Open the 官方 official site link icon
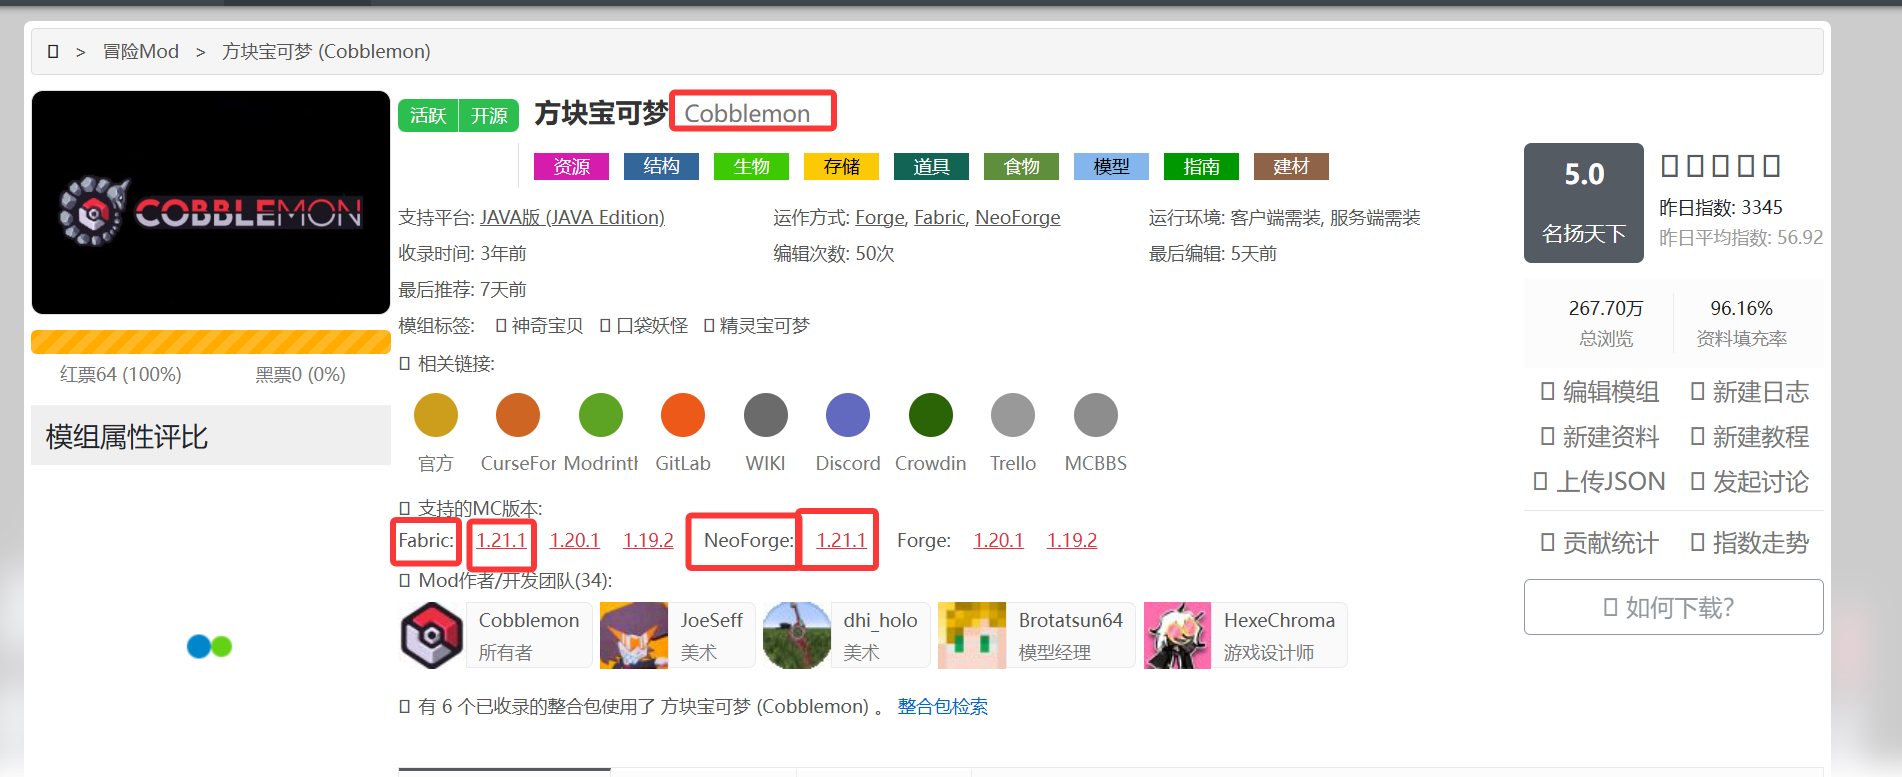 tap(436, 415)
